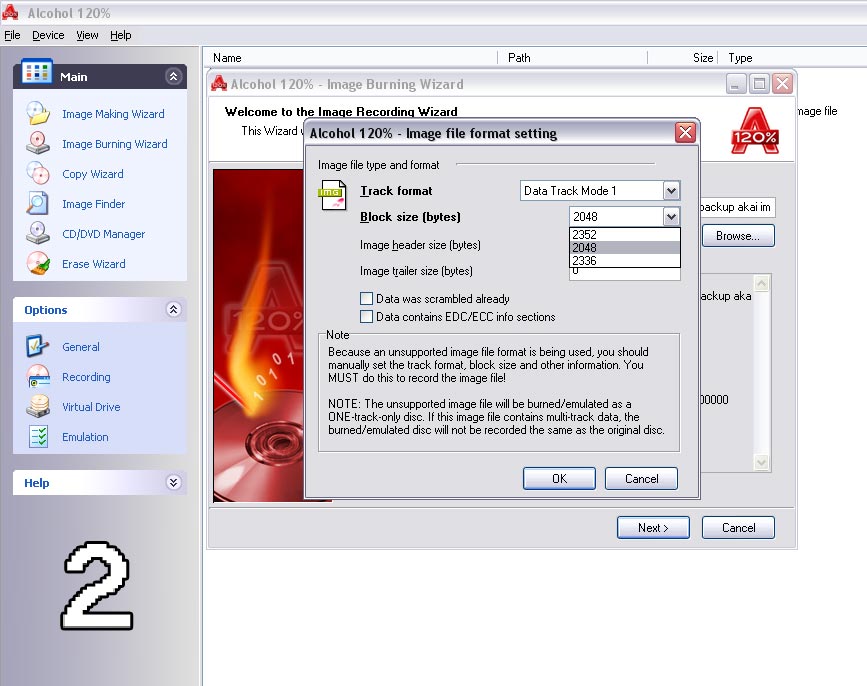Click the red Alcohol 120% logo in wizard
Viewport: 867px width, 686px height.
pyautogui.click(x=755, y=130)
